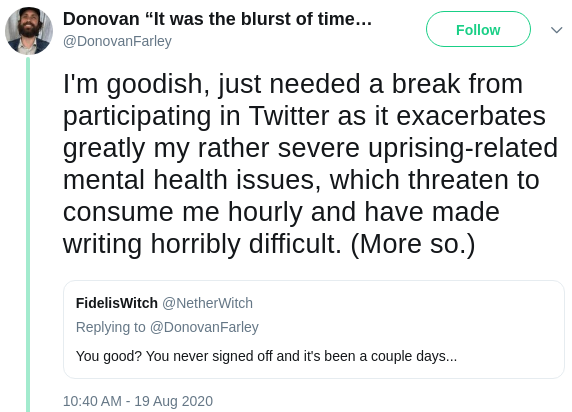Click the word 'Twitter' in the tweet body
This screenshot has width=572, height=412.
point(289,116)
